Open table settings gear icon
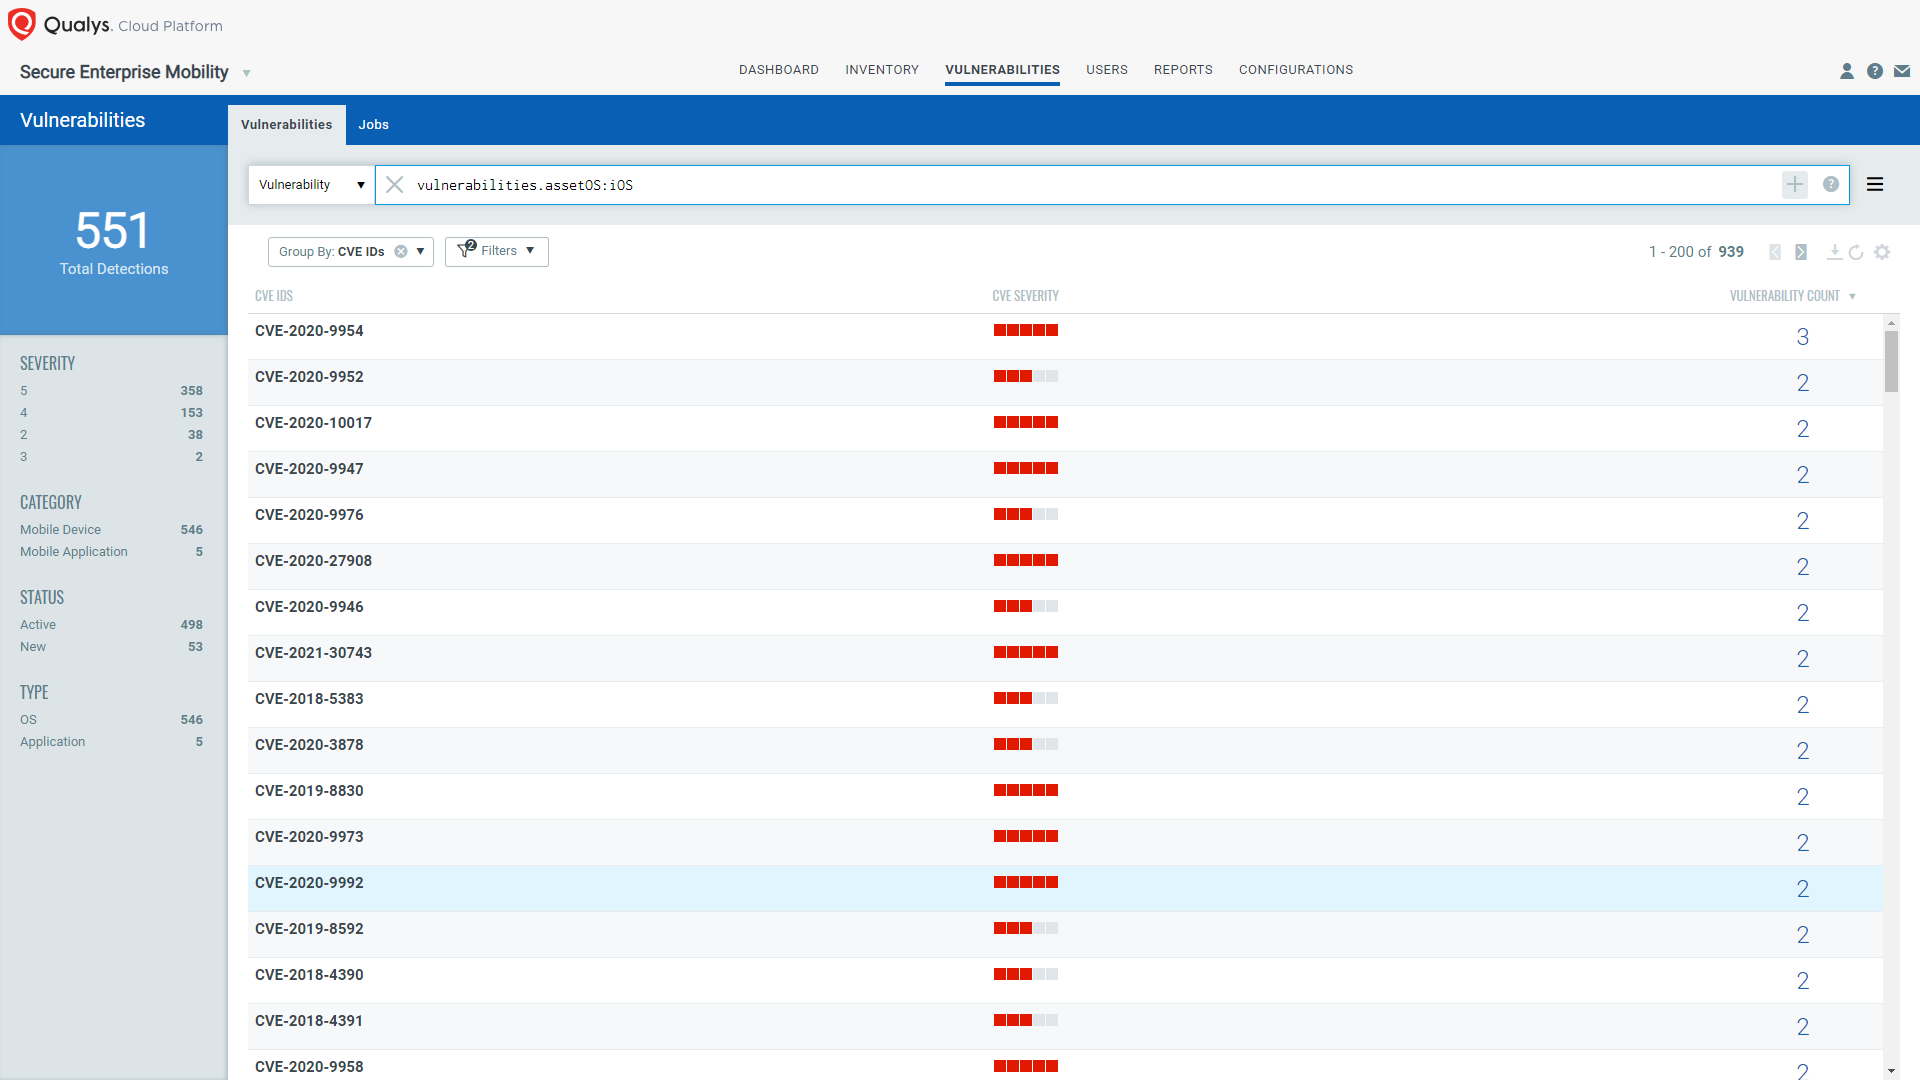The image size is (1920, 1080). (x=1882, y=252)
